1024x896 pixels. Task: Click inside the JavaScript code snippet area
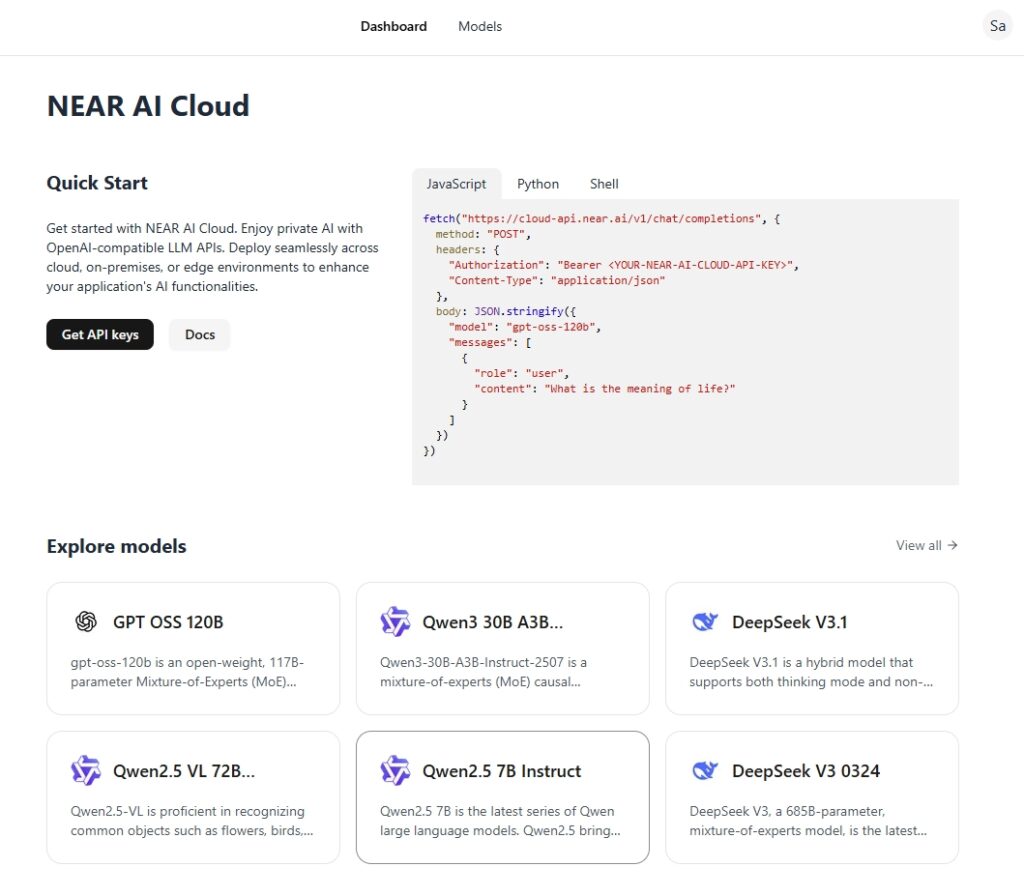pyautogui.click(x=685, y=340)
